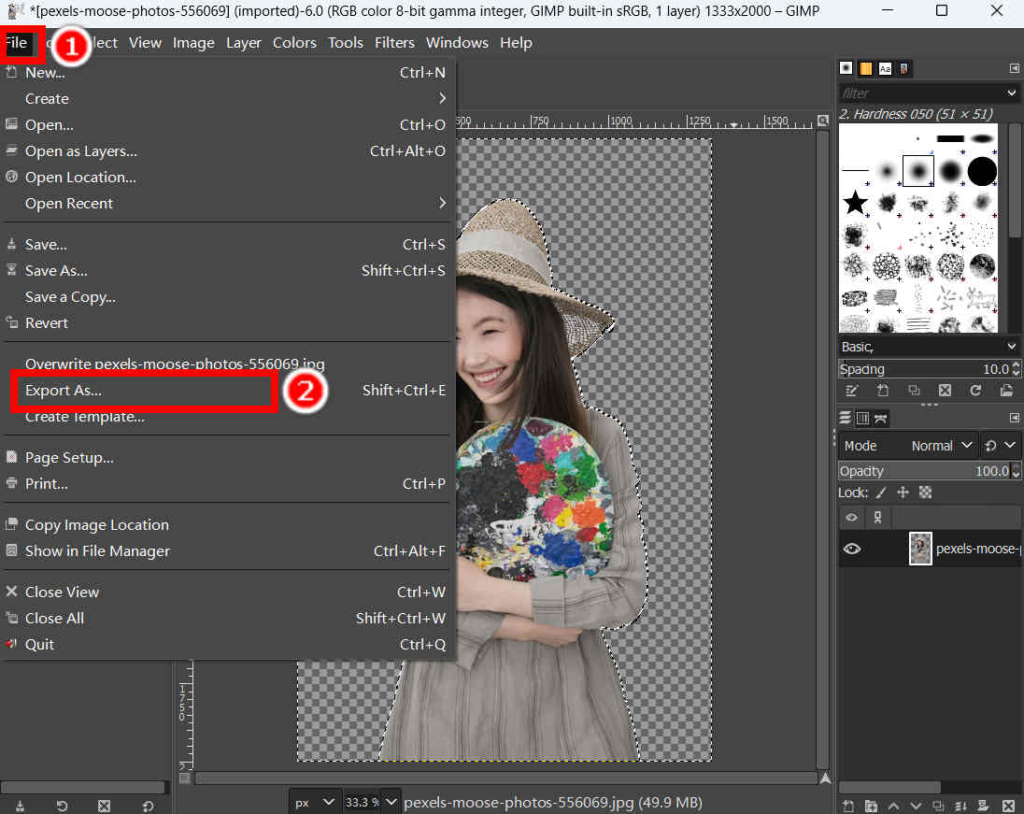Duplicate the current layer
The height and width of the screenshot is (814, 1024).
[x=940, y=805]
